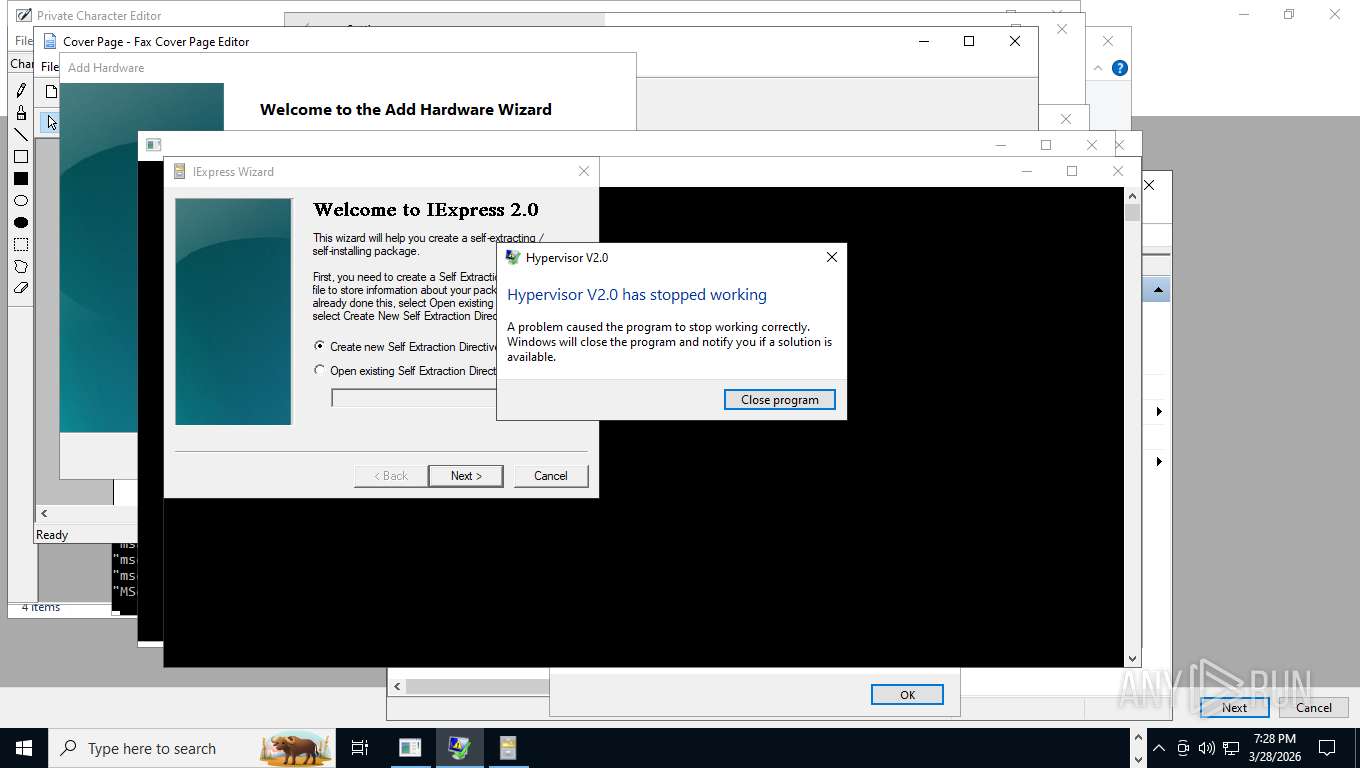Click Next in the IExpress Wizard

[466, 476]
